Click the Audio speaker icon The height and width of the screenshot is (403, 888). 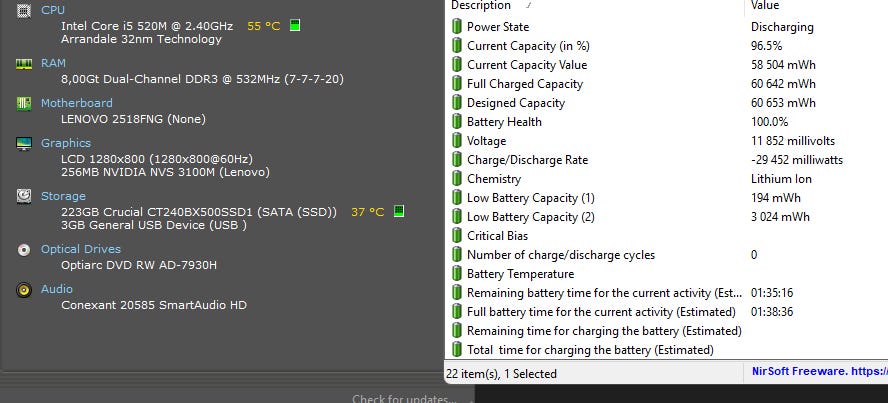click(x=24, y=290)
